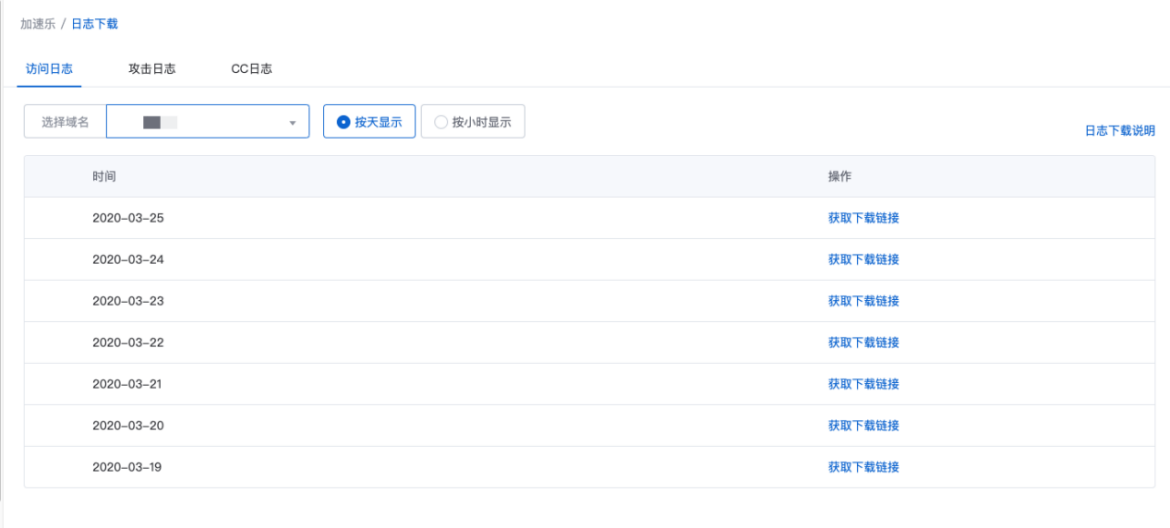Click the 2020-03-25 date cell
The width and height of the screenshot is (1170, 528).
pyautogui.click(x=128, y=218)
